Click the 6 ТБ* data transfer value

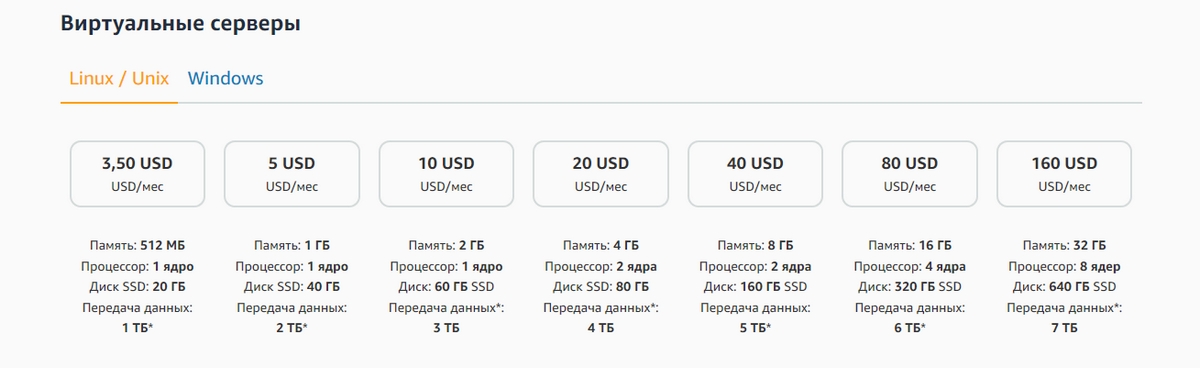tap(909, 327)
